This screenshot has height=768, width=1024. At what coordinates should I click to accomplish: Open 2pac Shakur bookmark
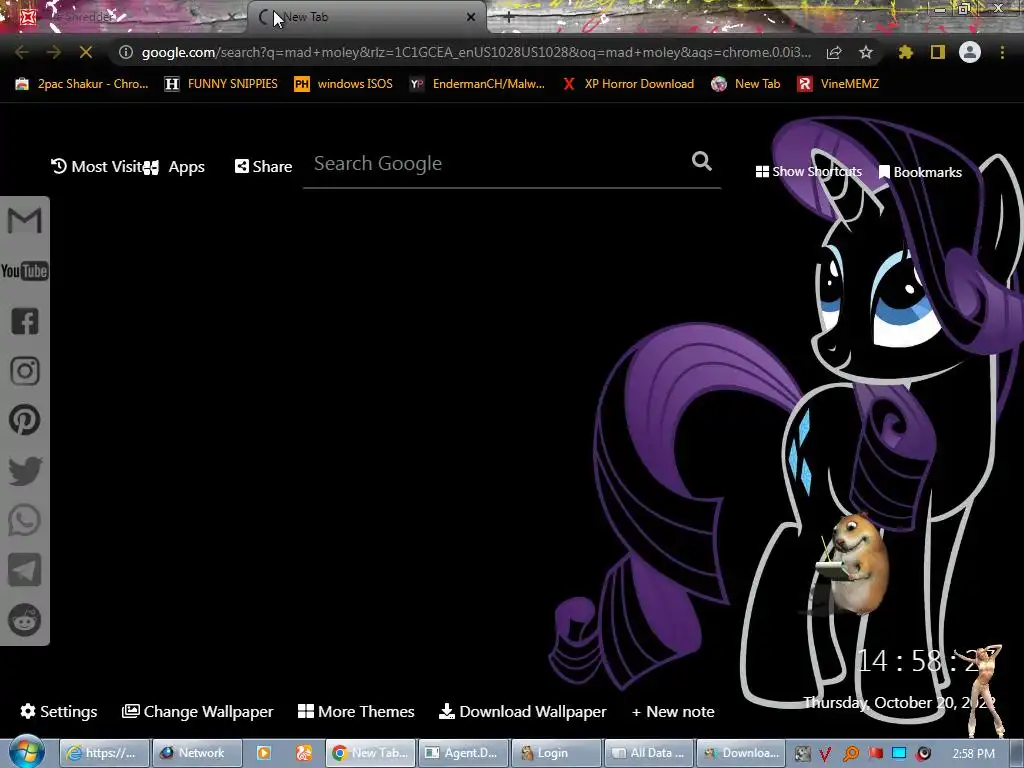82,84
